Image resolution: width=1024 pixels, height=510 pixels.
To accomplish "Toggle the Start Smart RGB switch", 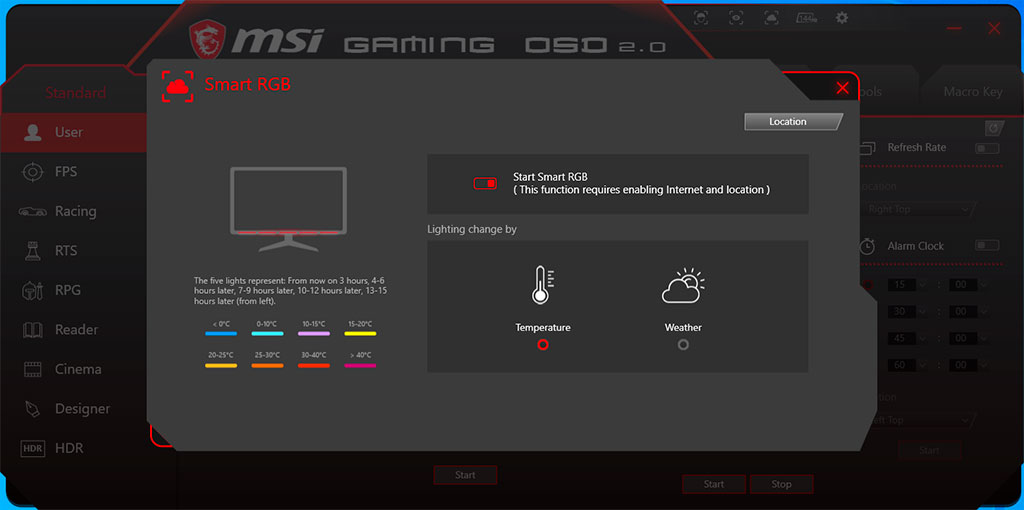I will coord(485,183).
